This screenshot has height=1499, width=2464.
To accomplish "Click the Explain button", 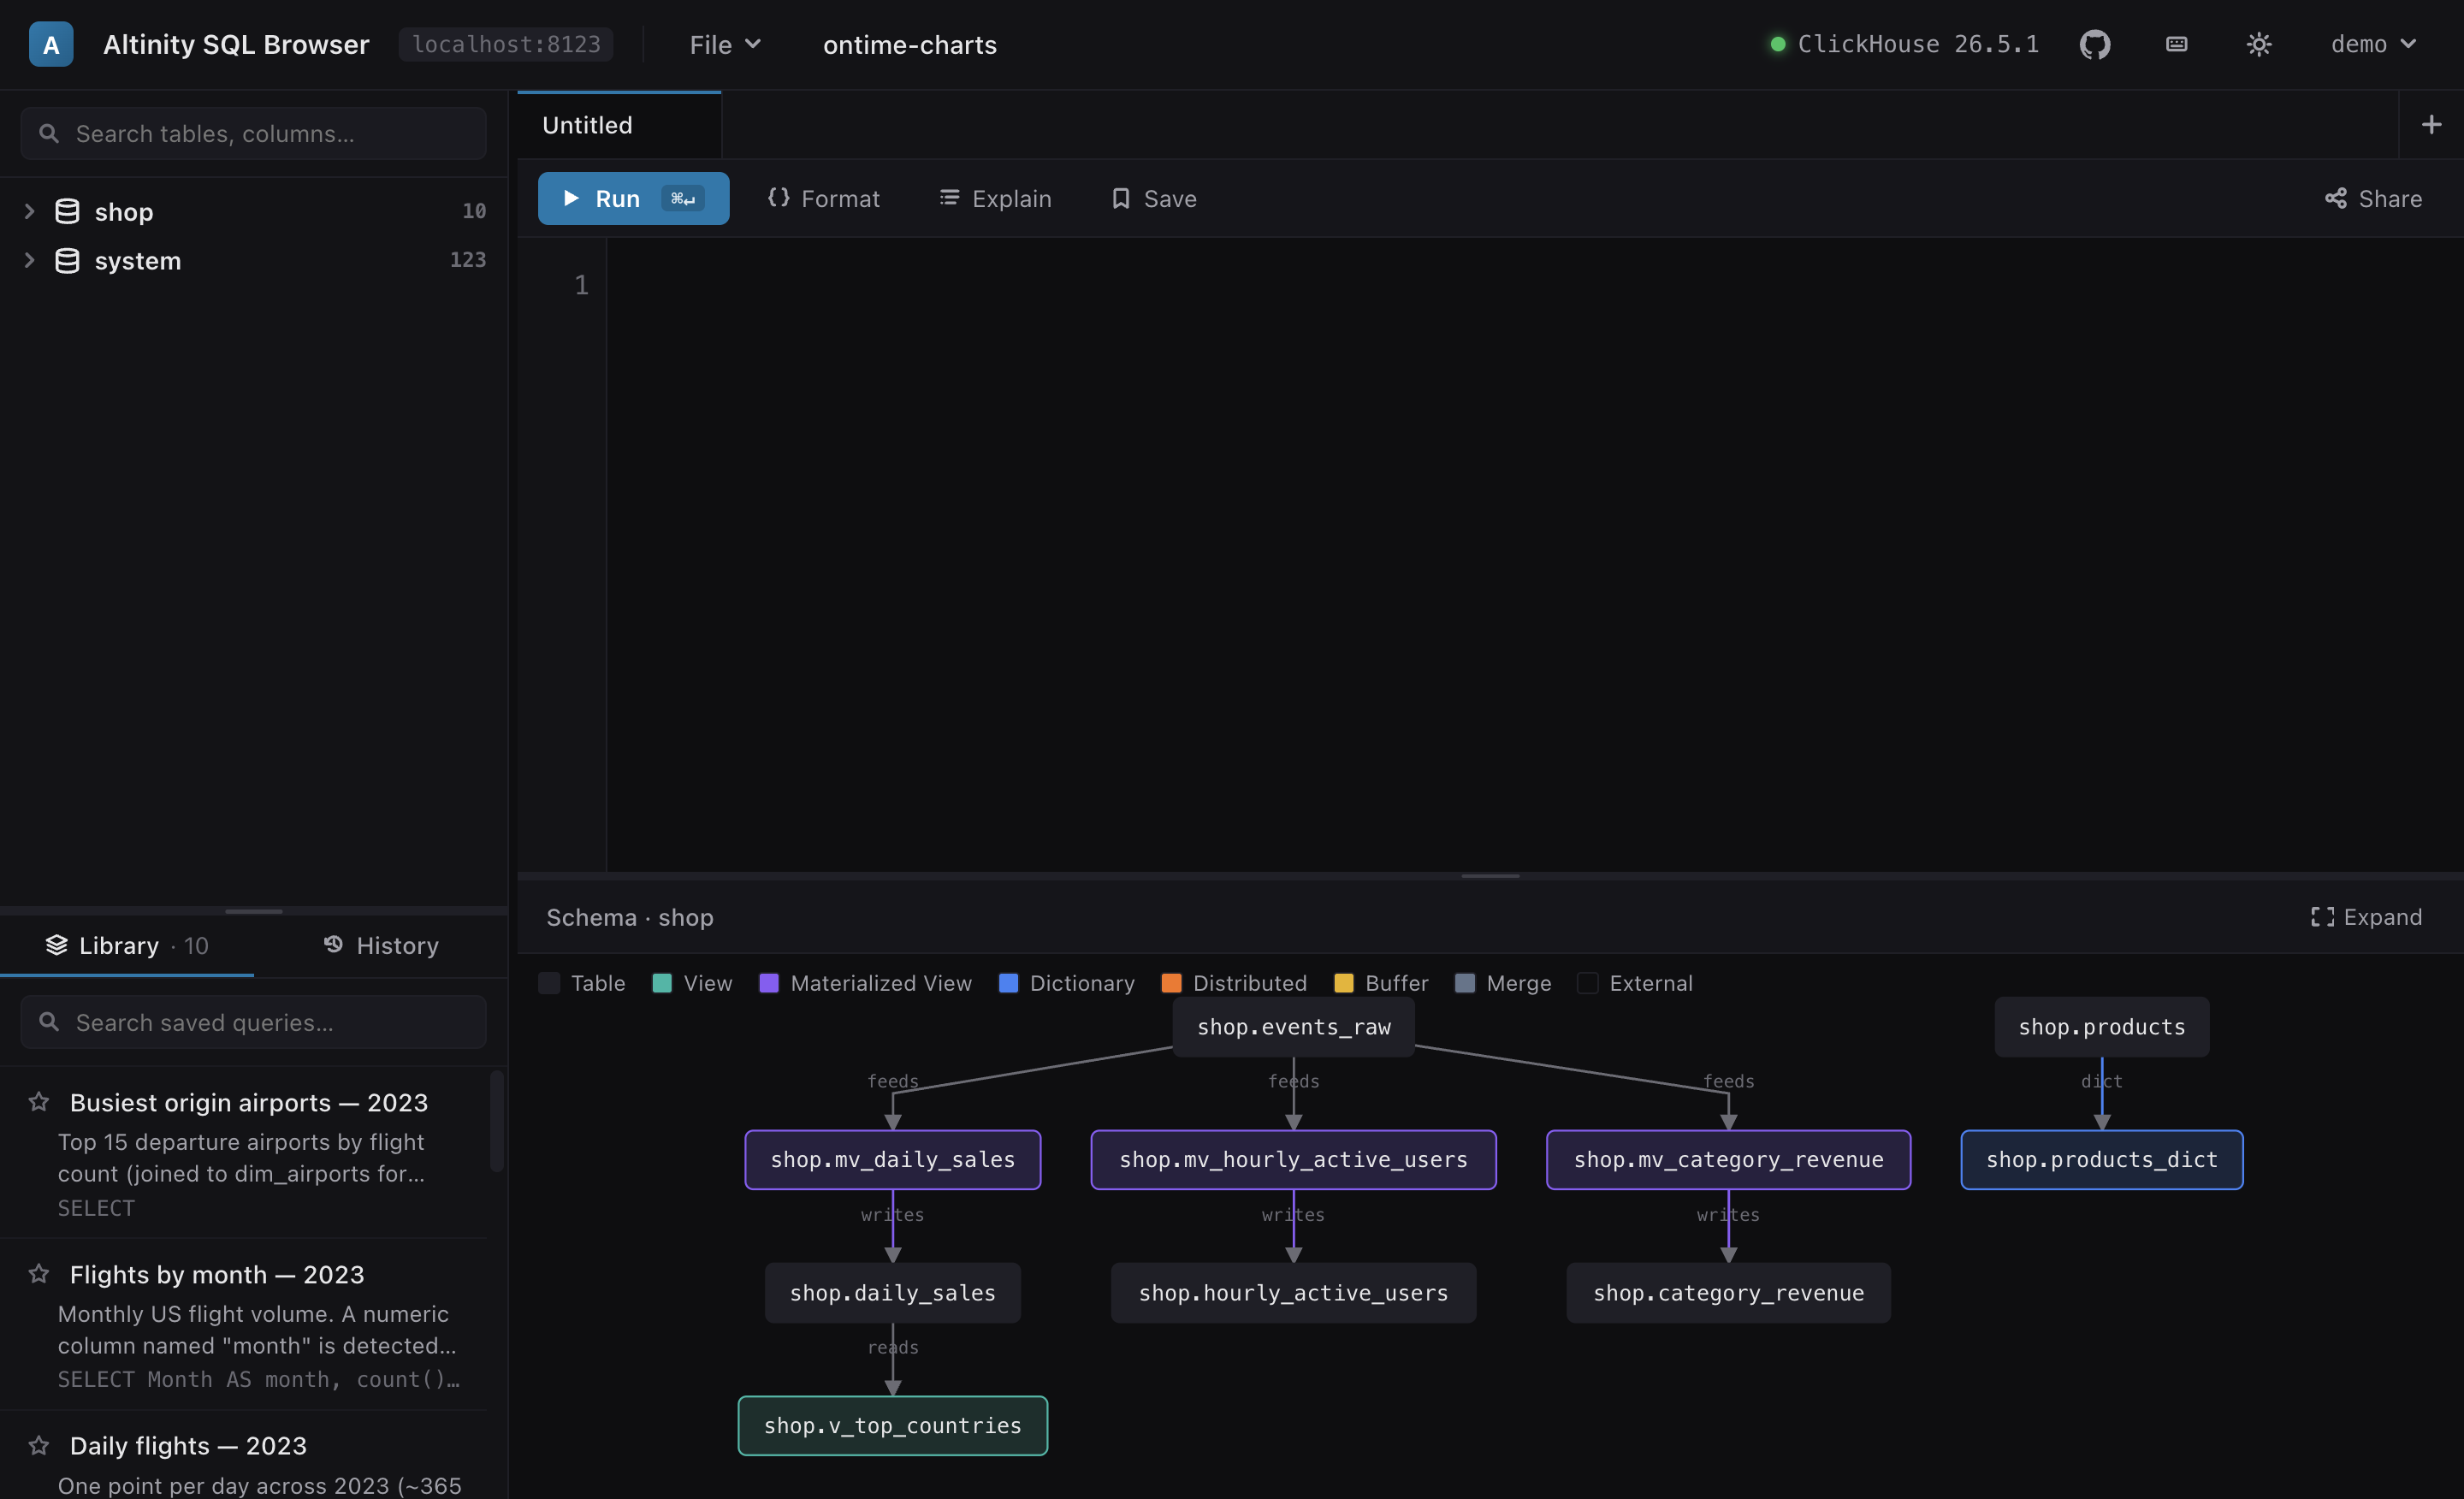I will (x=995, y=198).
